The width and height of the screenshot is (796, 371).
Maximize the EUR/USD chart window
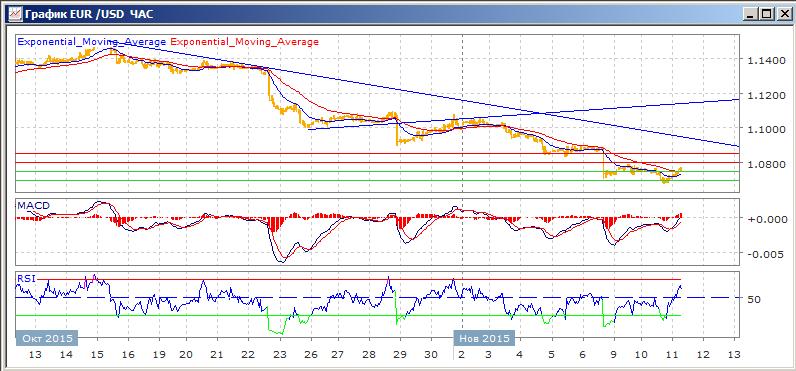pyautogui.click(x=766, y=15)
